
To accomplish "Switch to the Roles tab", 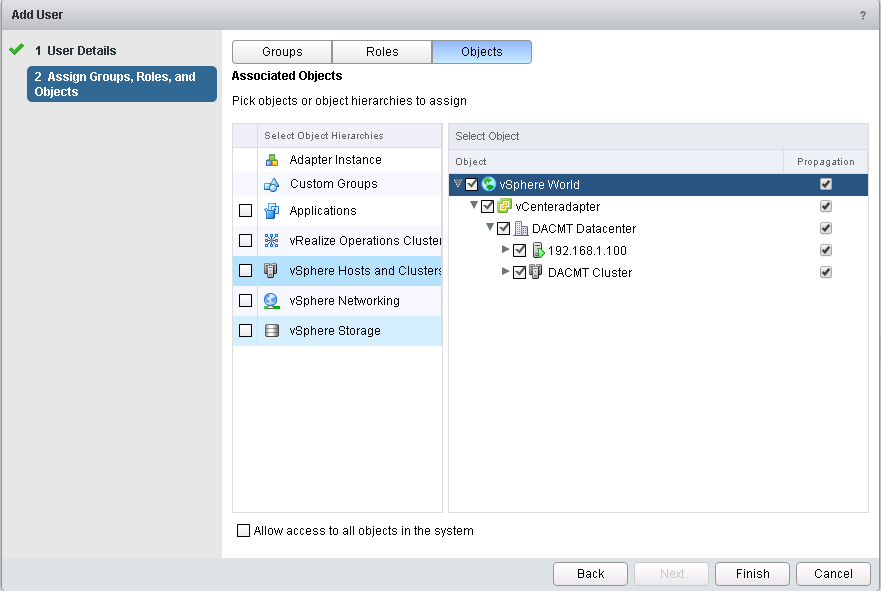I will tap(382, 52).
